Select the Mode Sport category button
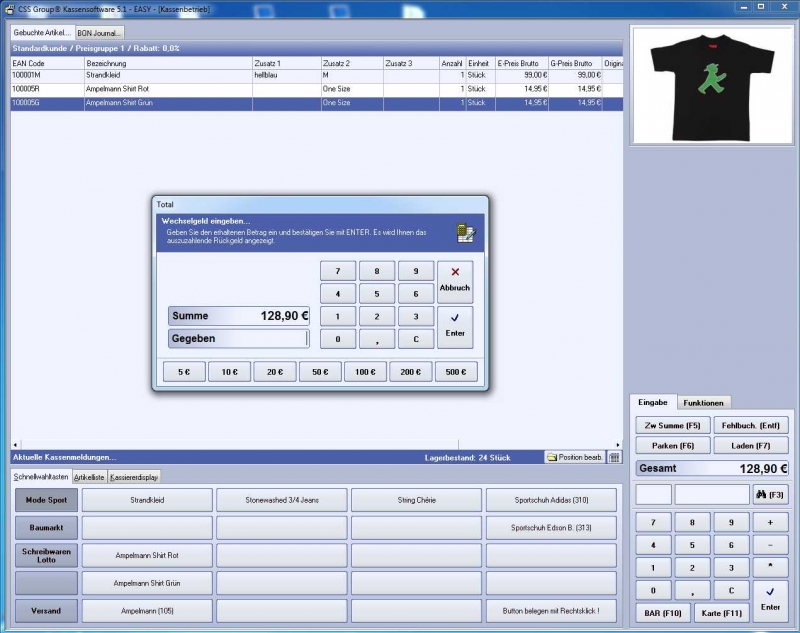Image resolution: width=800 pixels, height=633 pixels. click(46, 500)
